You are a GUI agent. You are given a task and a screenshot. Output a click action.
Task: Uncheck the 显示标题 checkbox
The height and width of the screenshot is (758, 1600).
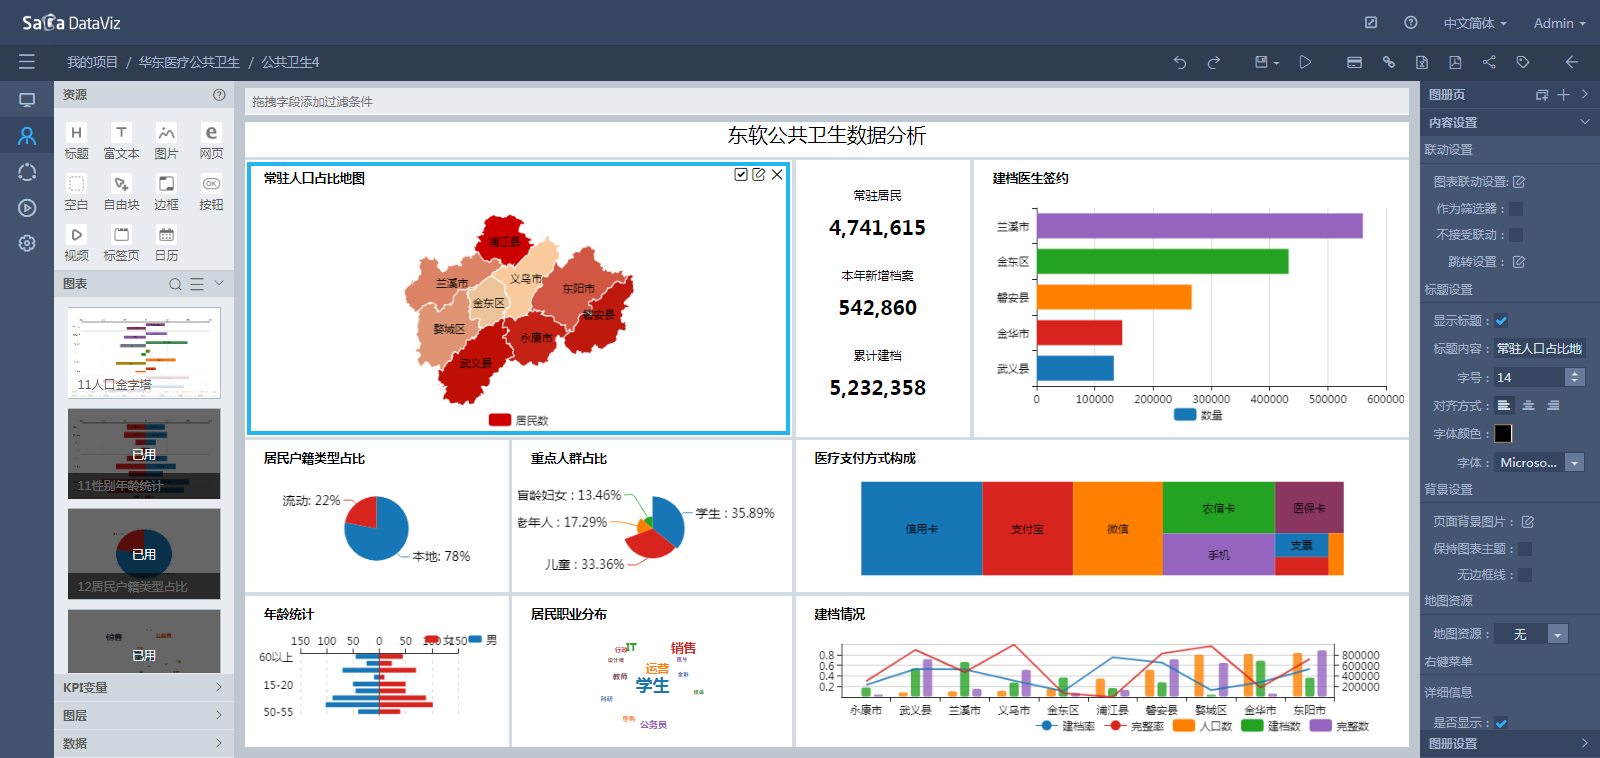click(1501, 321)
